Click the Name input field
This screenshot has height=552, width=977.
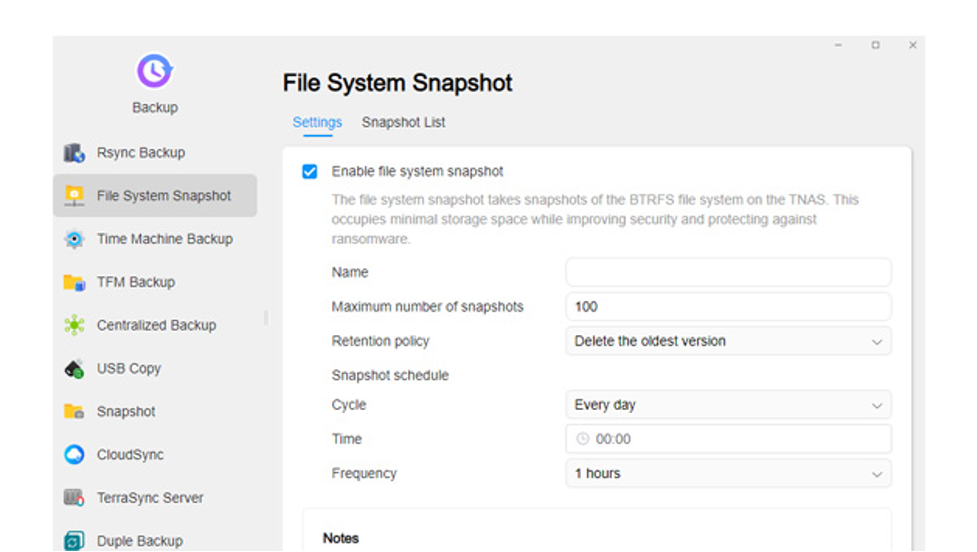click(728, 273)
